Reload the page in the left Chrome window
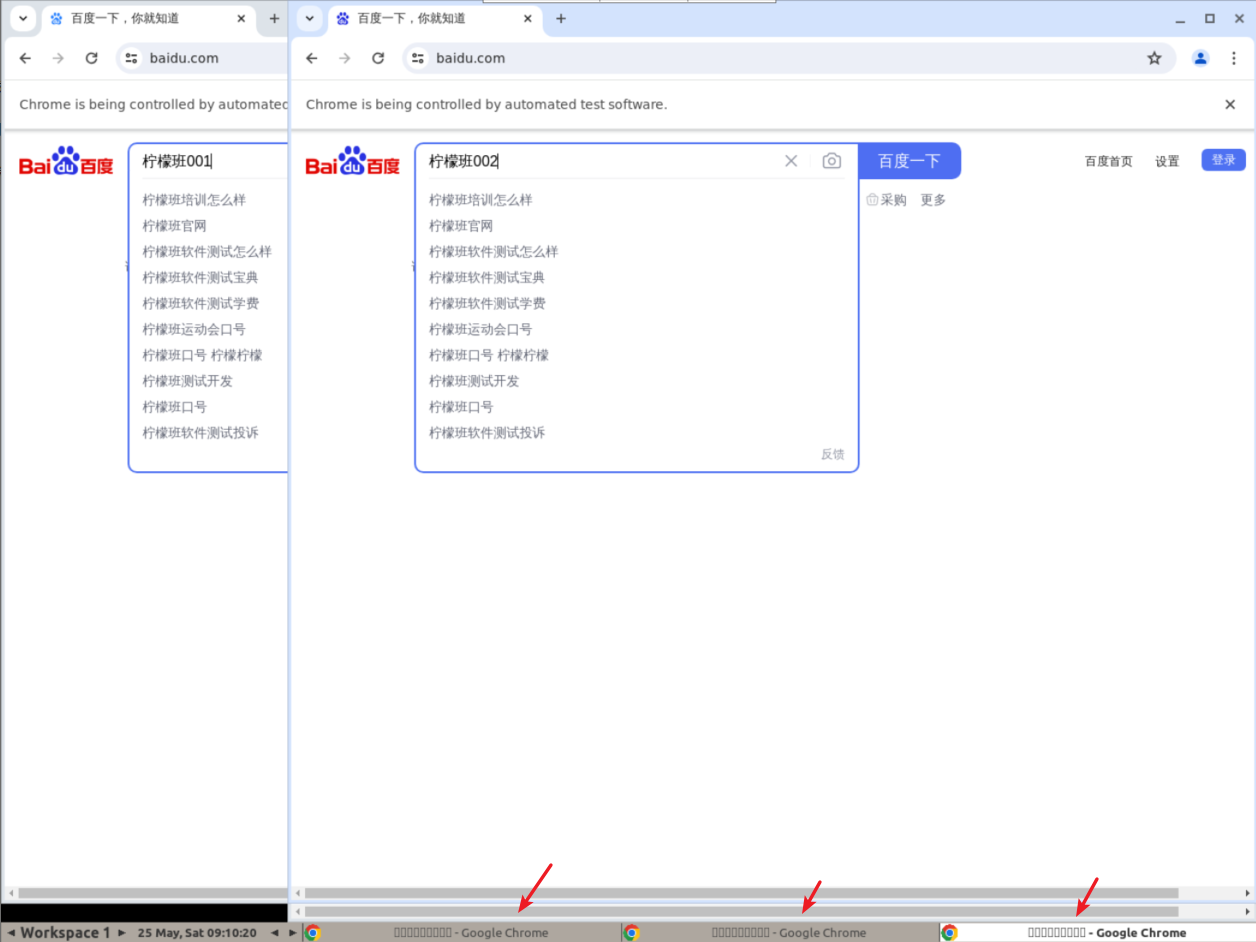The width and height of the screenshot is (1256, 942). click(91, 58)
